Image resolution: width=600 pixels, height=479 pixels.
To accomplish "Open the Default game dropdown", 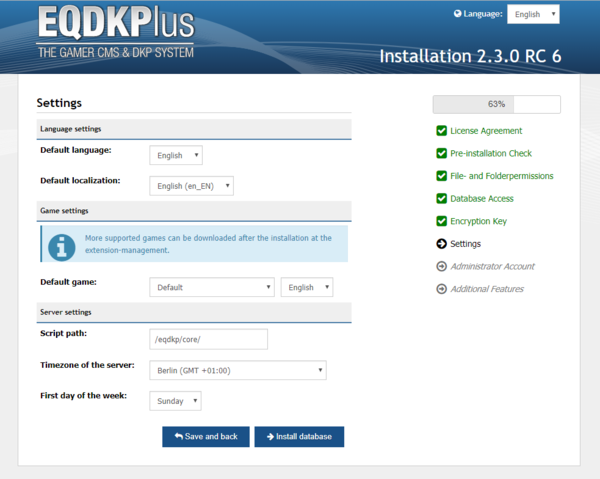I will [212, 287].
